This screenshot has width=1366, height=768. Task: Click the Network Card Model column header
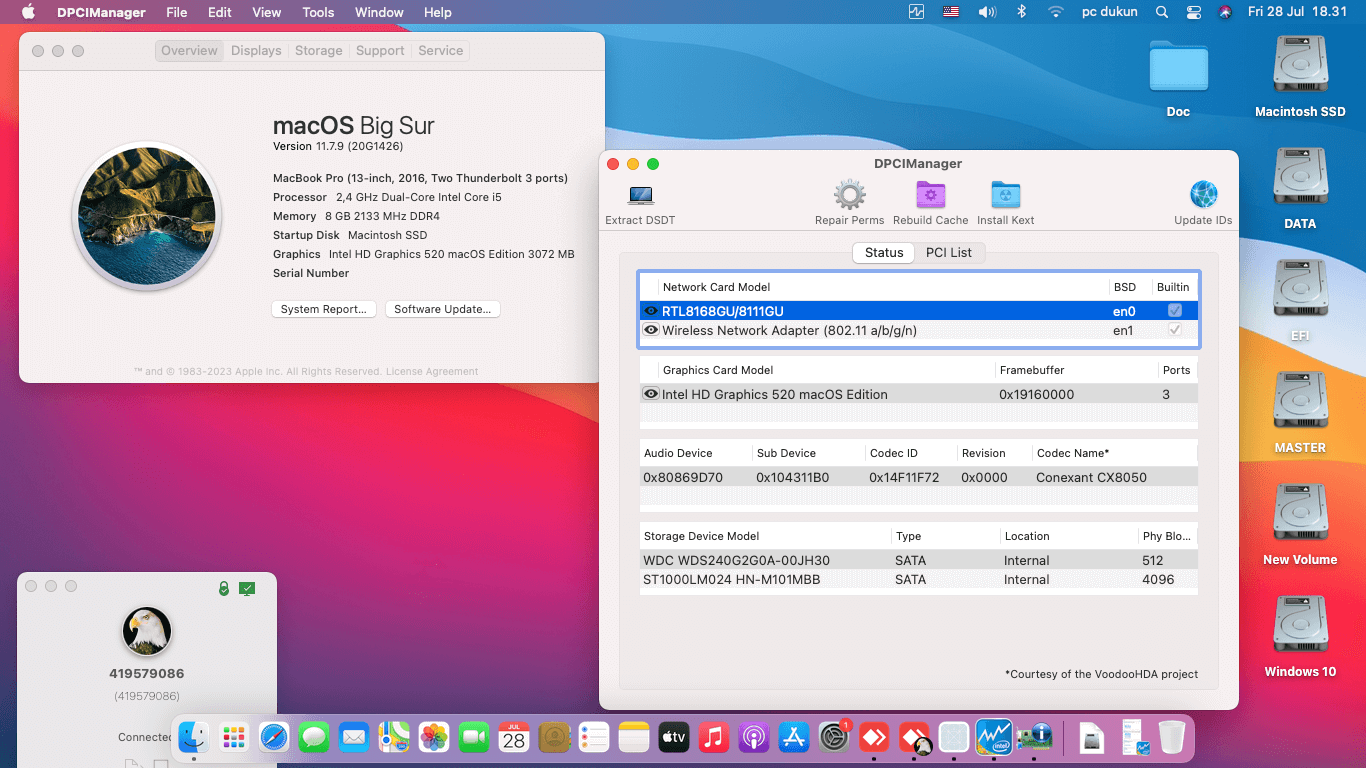point(884,287)
